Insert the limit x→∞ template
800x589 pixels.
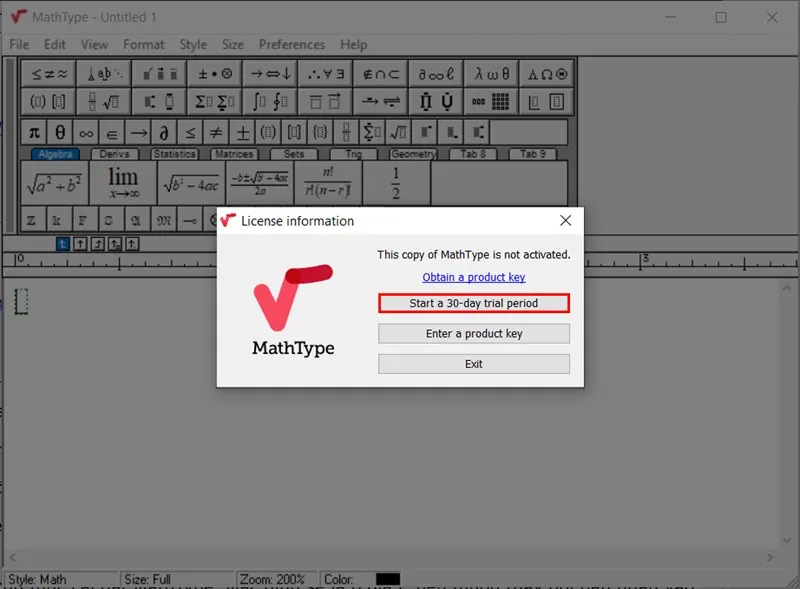pos(123,184)
